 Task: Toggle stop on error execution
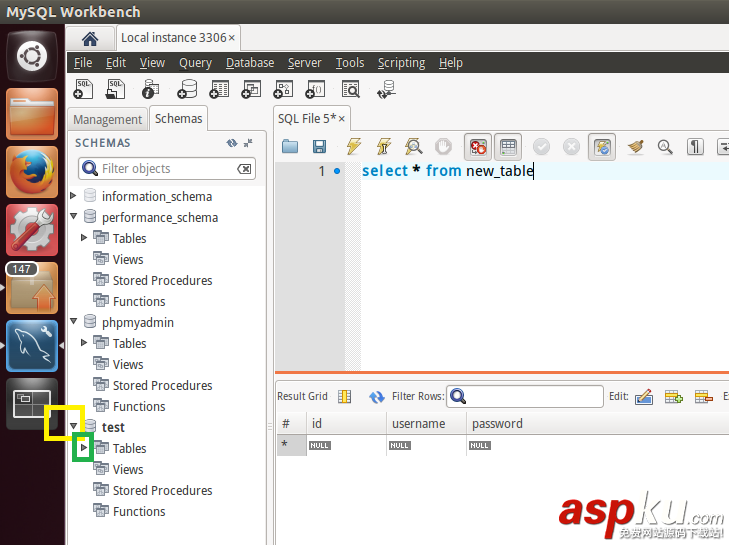click(477, 147)
